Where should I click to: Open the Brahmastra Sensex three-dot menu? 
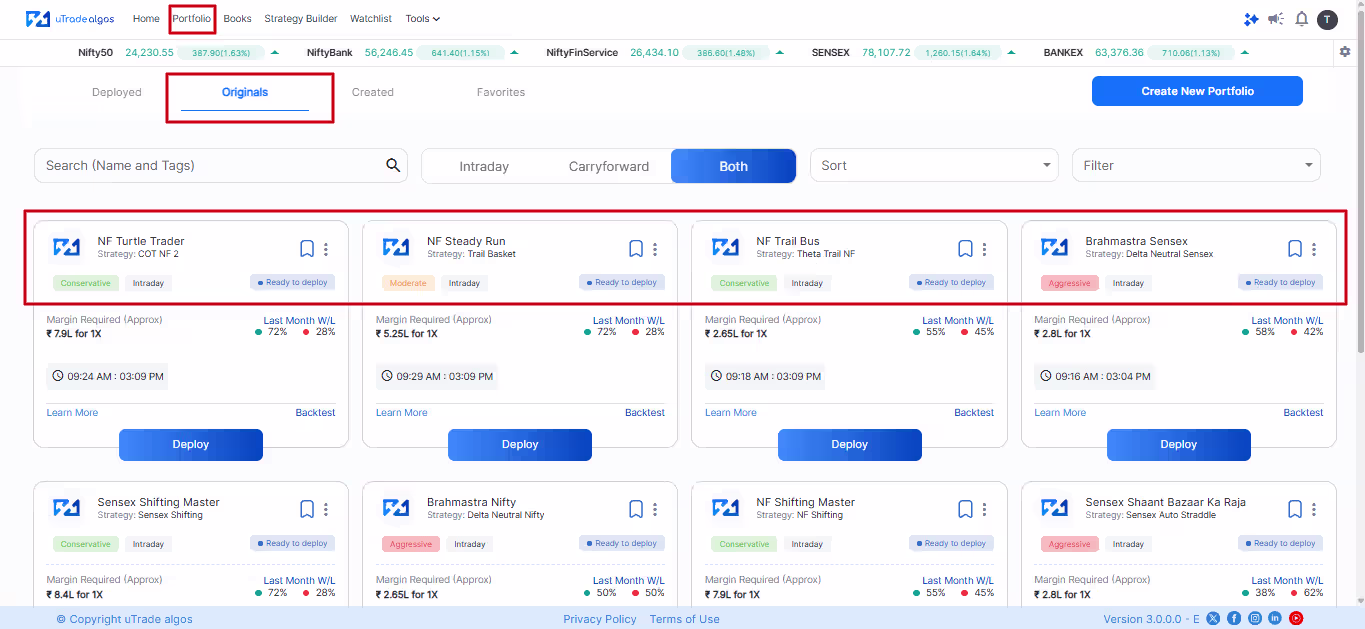click(x=1314, y=249)
